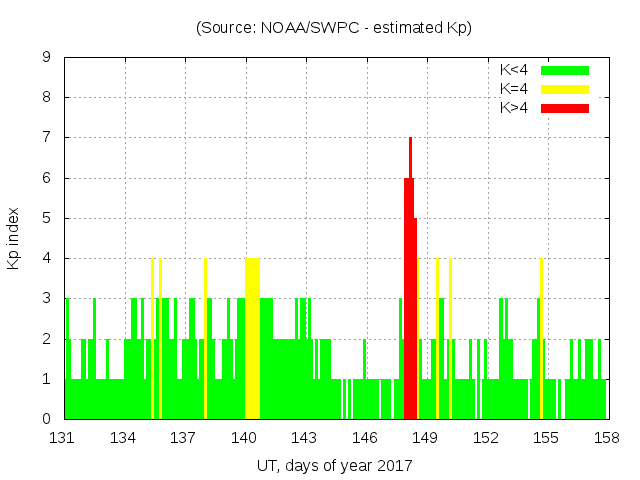Screen dimensions: 640x480
Task: Click the 'Kp index' y-axis label
Action: tap(14, 238)
